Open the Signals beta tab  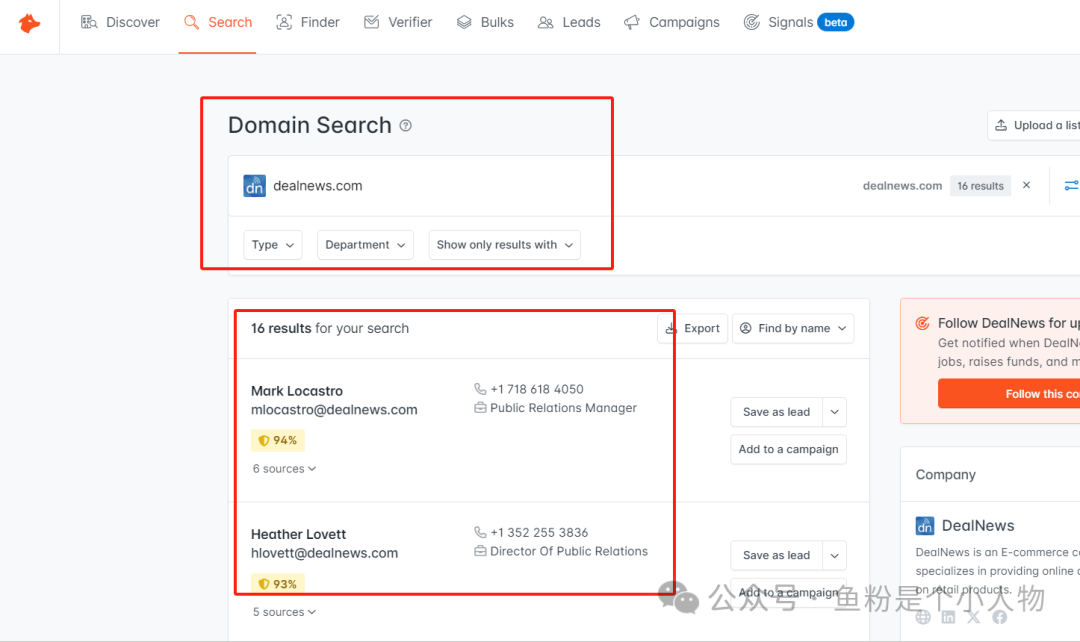tap(798, 23)
